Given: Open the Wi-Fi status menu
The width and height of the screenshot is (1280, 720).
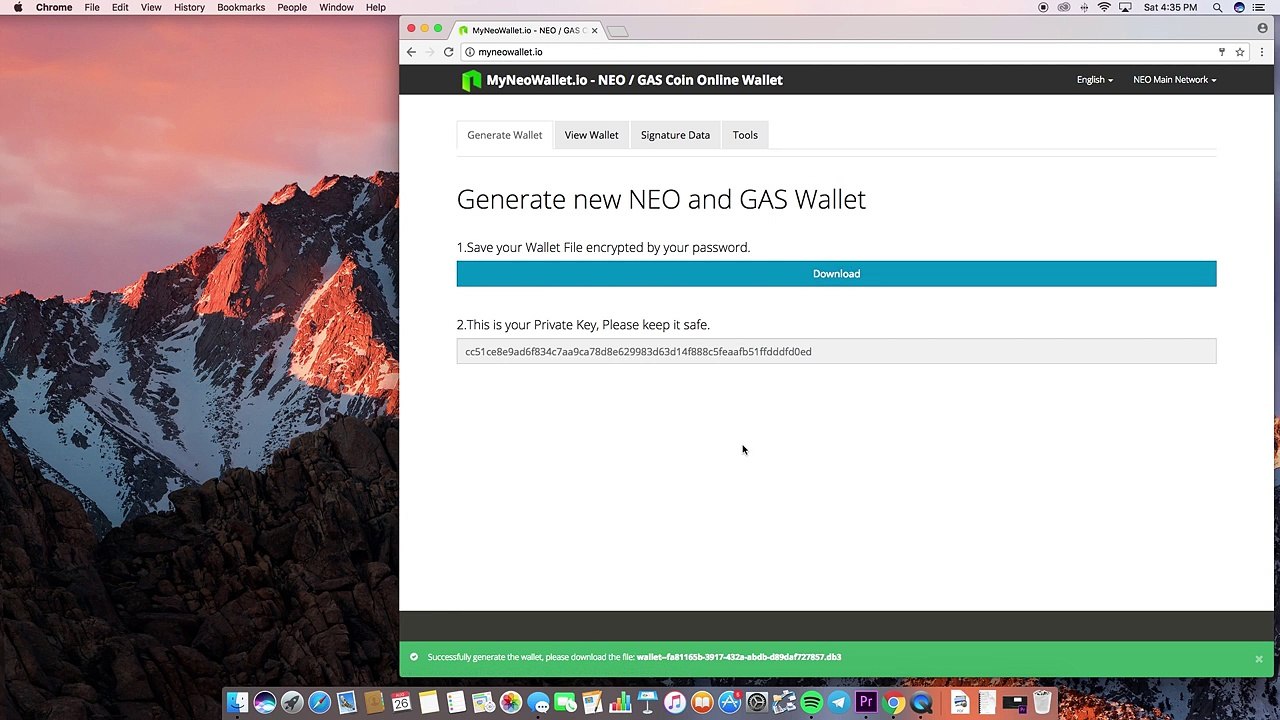Looking at the screenshot, I should coord(1104,7).
